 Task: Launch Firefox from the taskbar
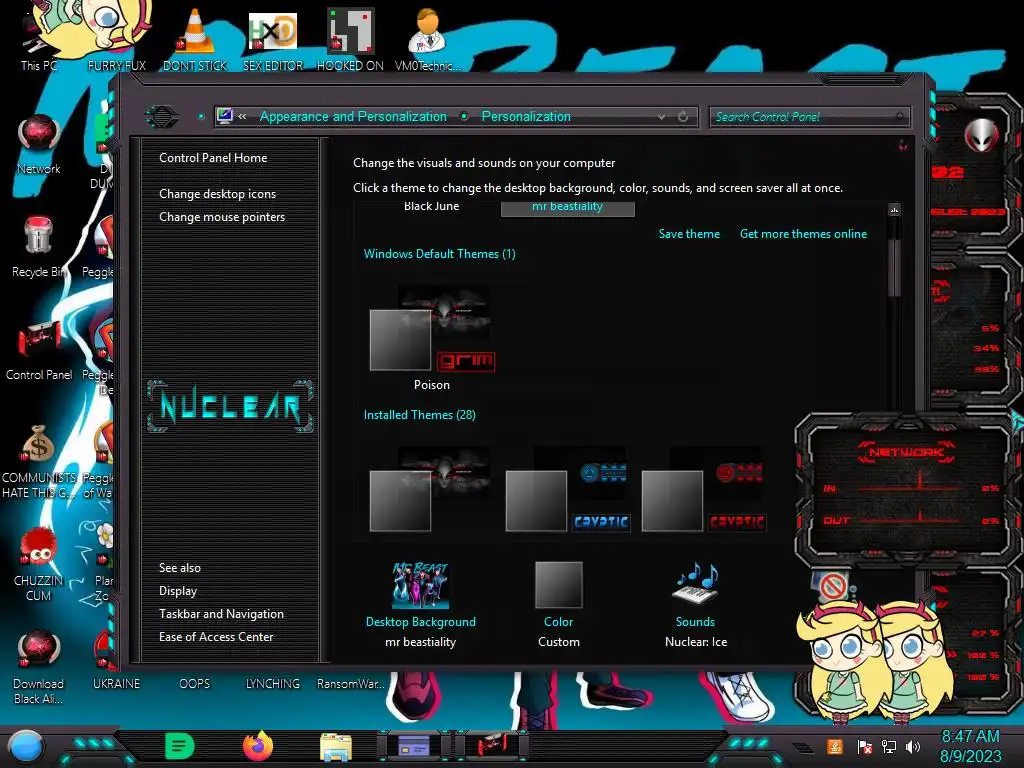[257, 746]
